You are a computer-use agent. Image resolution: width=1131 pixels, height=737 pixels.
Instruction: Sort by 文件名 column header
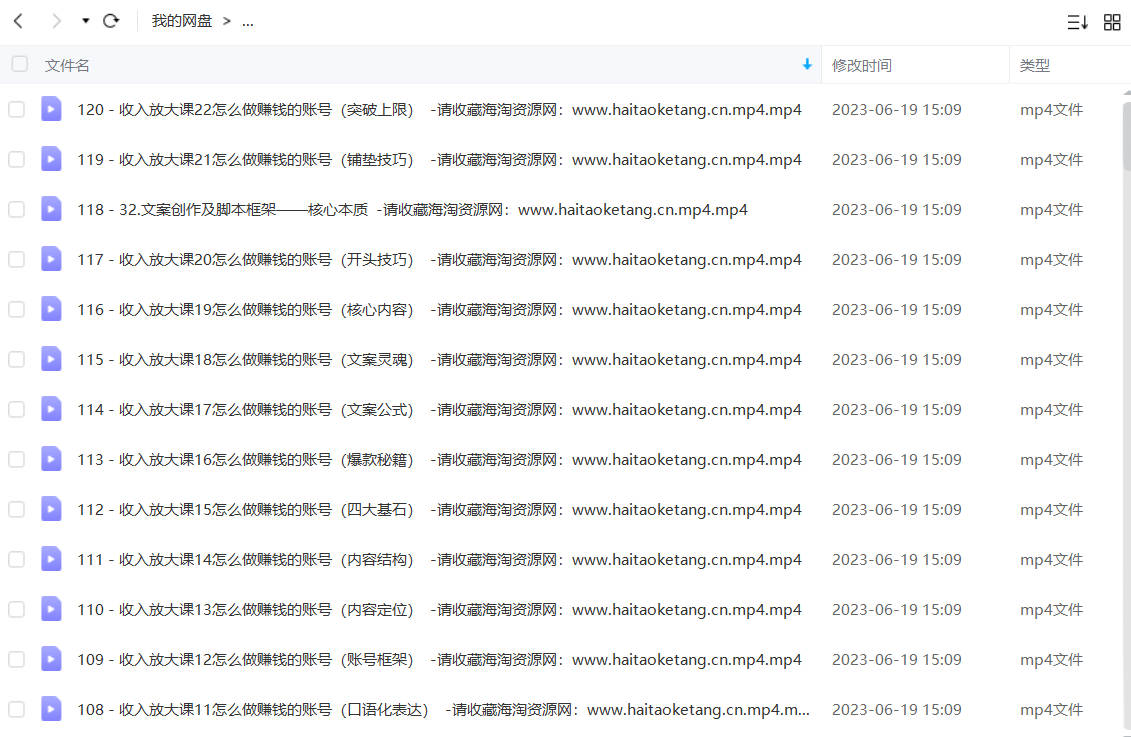click(67, 66)
